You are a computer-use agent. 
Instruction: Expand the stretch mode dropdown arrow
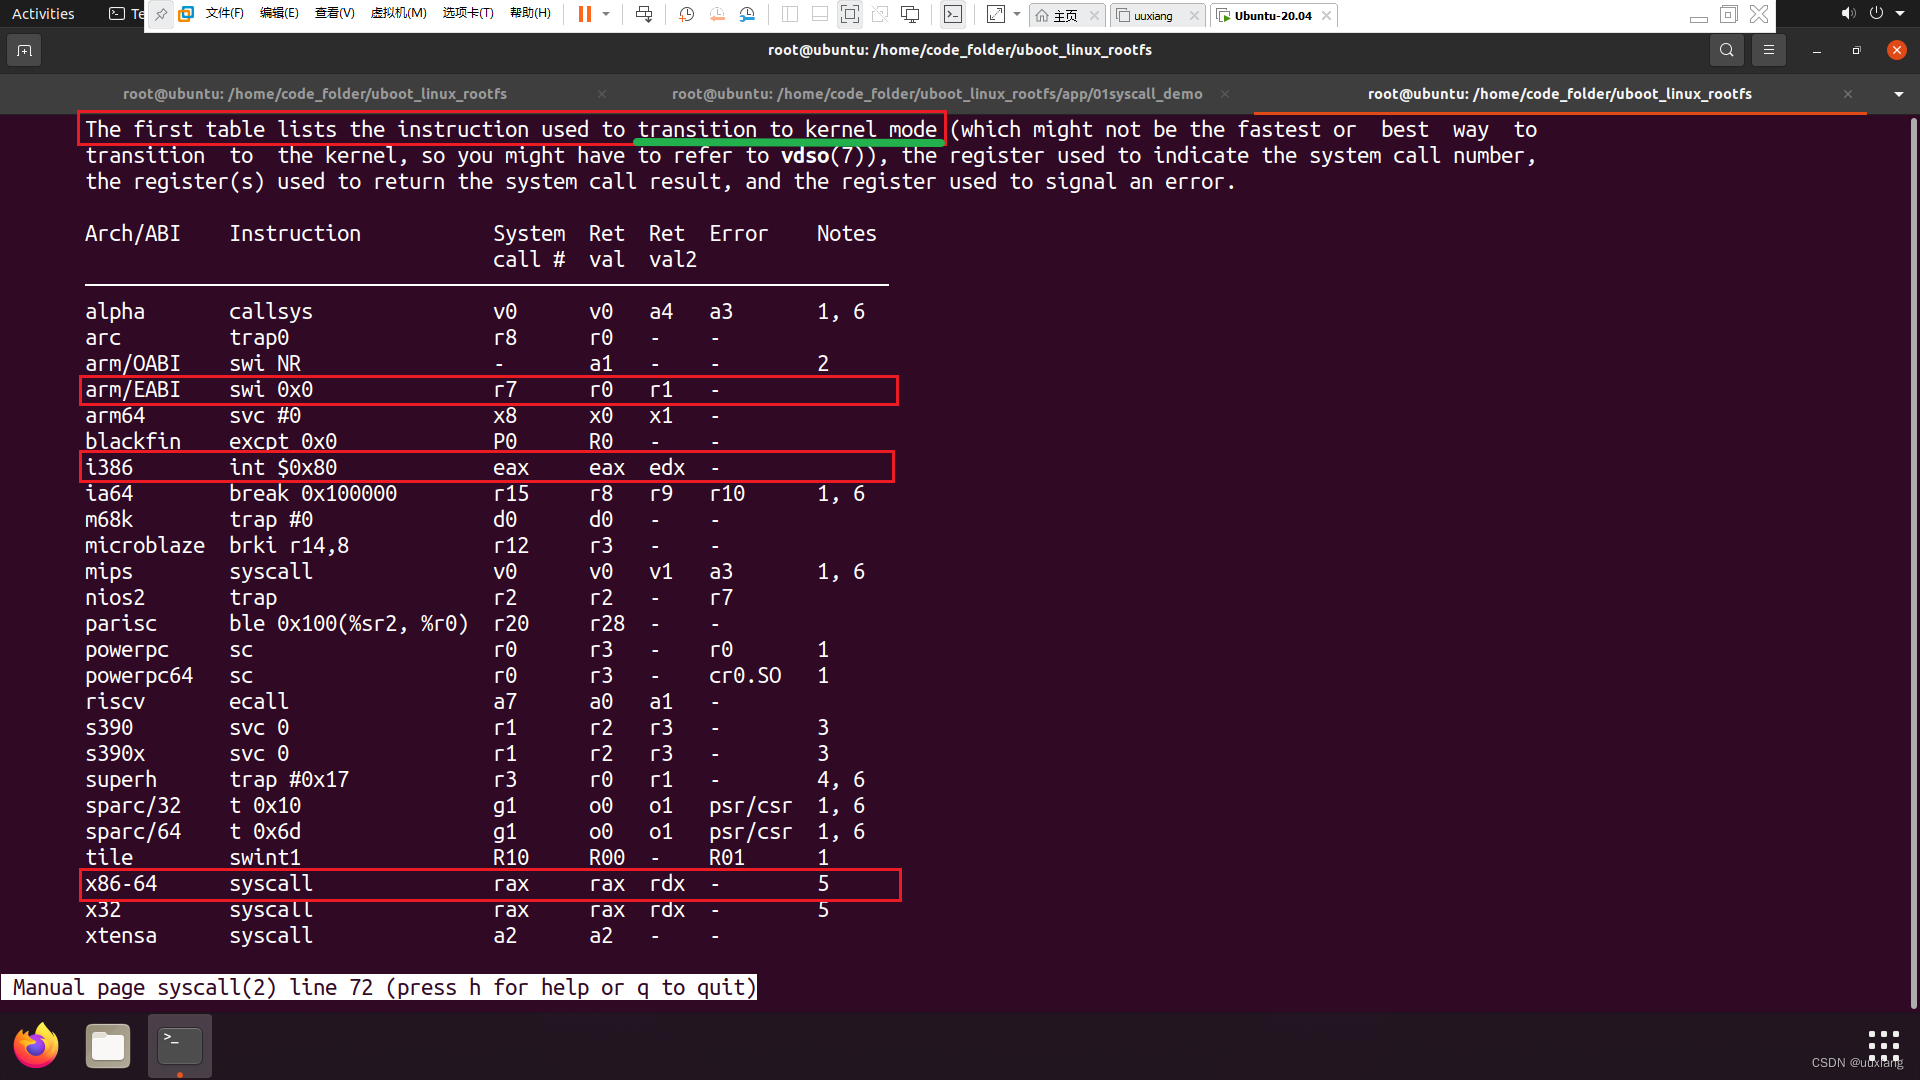pyautogui.click(x=1017, y=14)
